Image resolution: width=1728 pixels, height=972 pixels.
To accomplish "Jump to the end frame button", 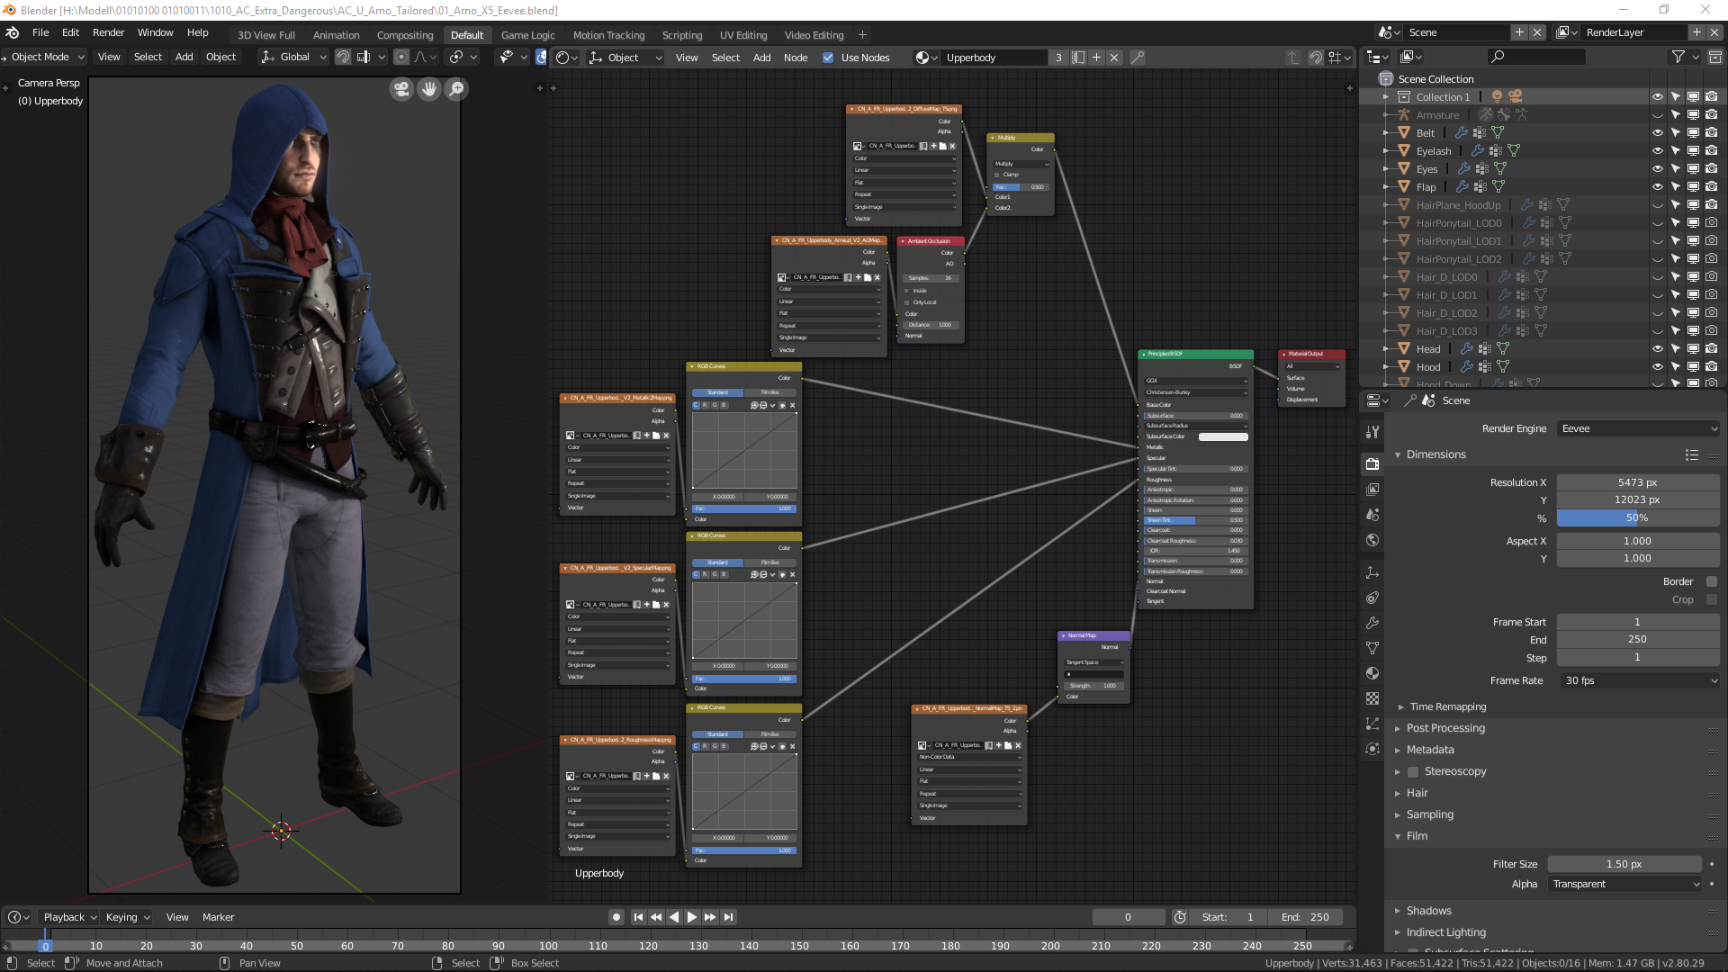I will pos(728,917).
